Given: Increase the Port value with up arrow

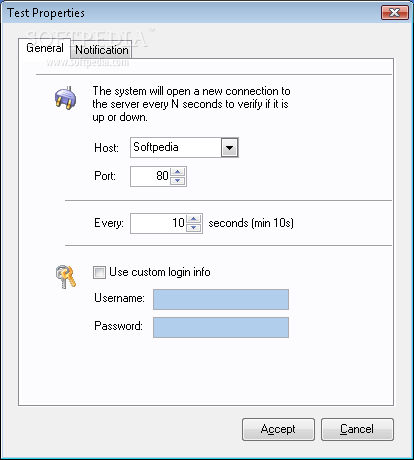Looking at the screenshot, I should coord(178,172).
